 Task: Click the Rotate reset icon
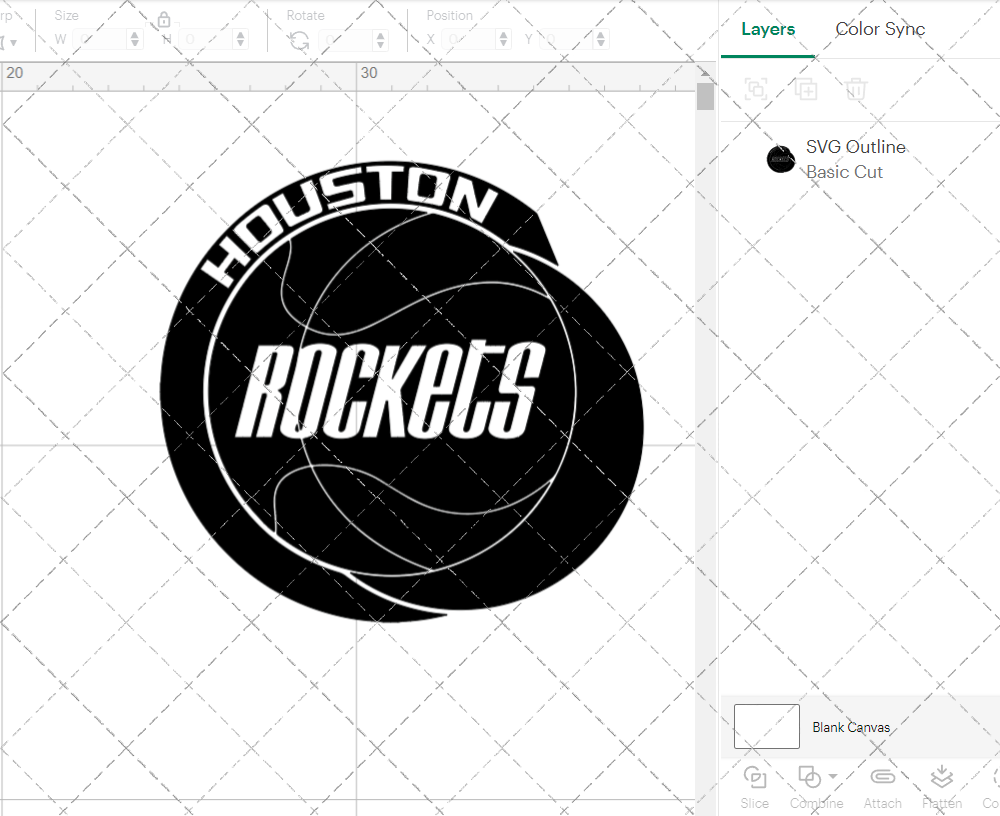tap(297, 38)
